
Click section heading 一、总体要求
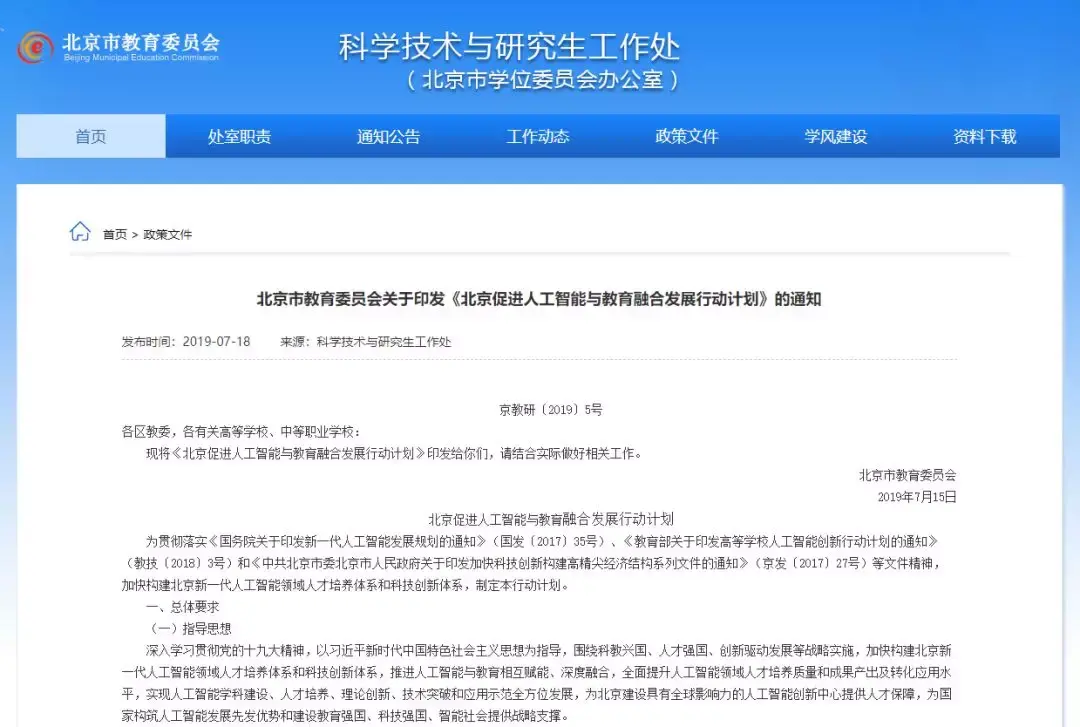pos(183,607)
